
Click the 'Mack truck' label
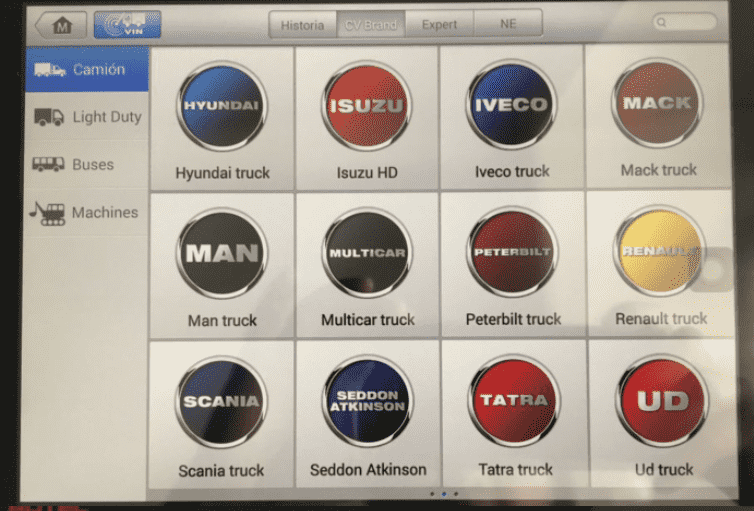(658, 170)
